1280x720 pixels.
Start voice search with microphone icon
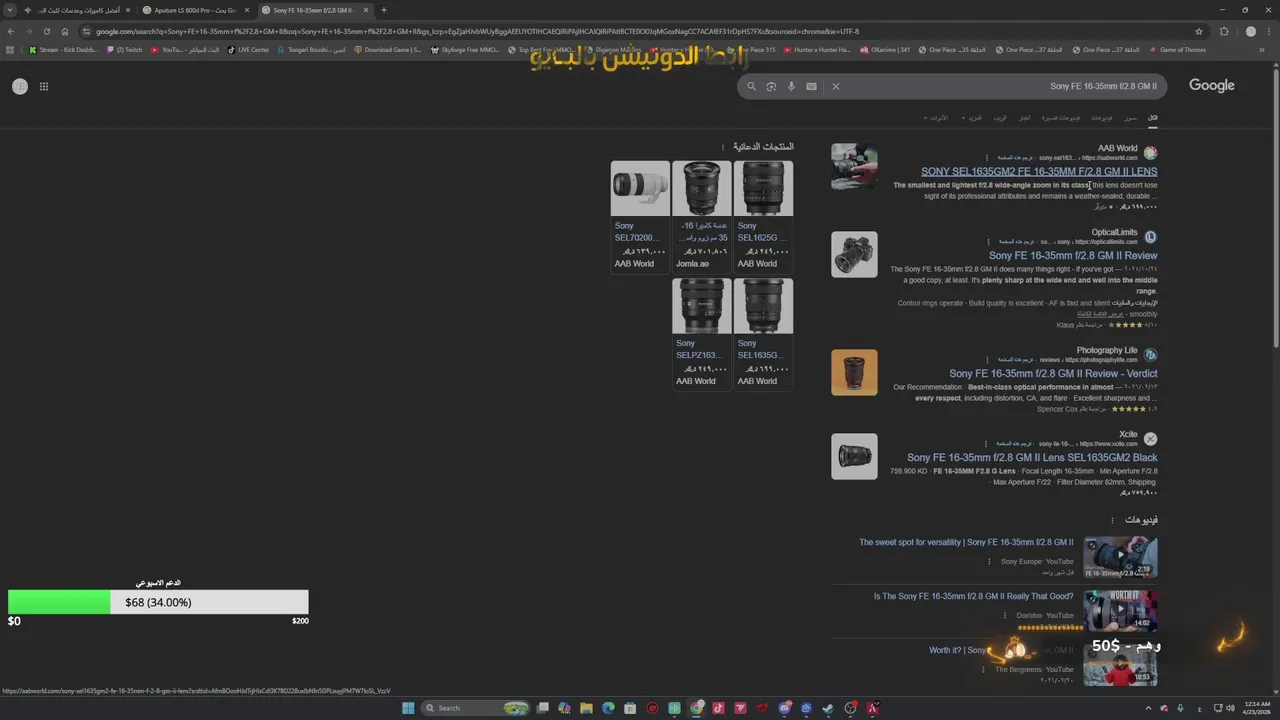coord(791,86)
